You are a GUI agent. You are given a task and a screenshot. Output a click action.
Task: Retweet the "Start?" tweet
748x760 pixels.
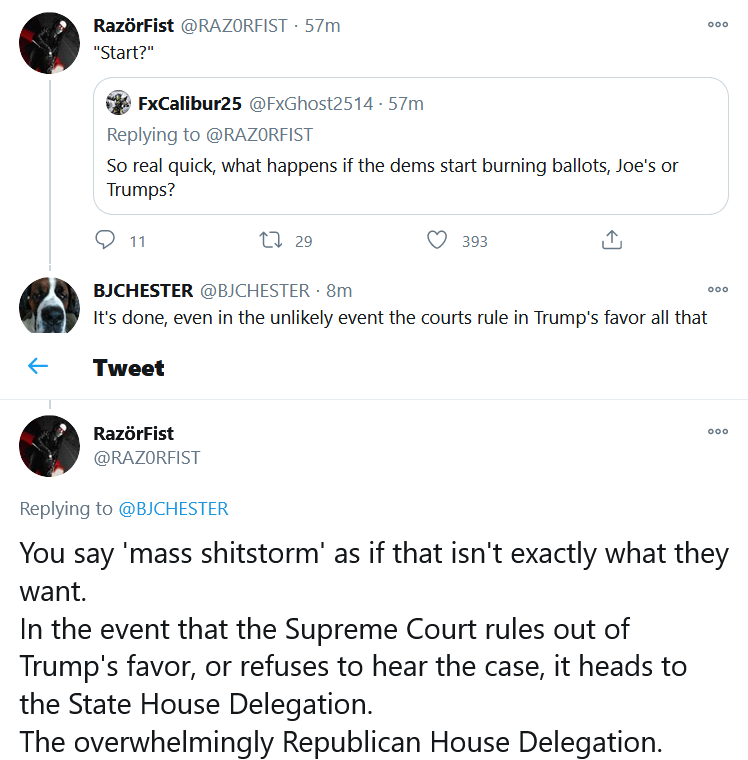click(271, 240)
